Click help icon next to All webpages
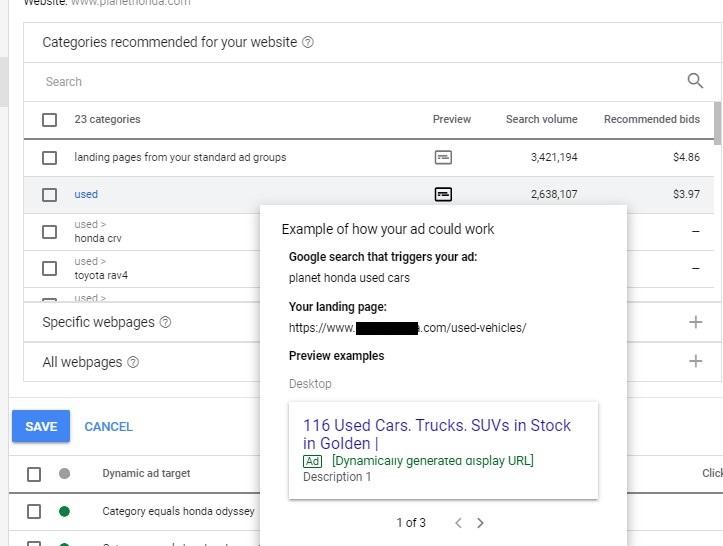723x546 pixels. tap(133, 362)
